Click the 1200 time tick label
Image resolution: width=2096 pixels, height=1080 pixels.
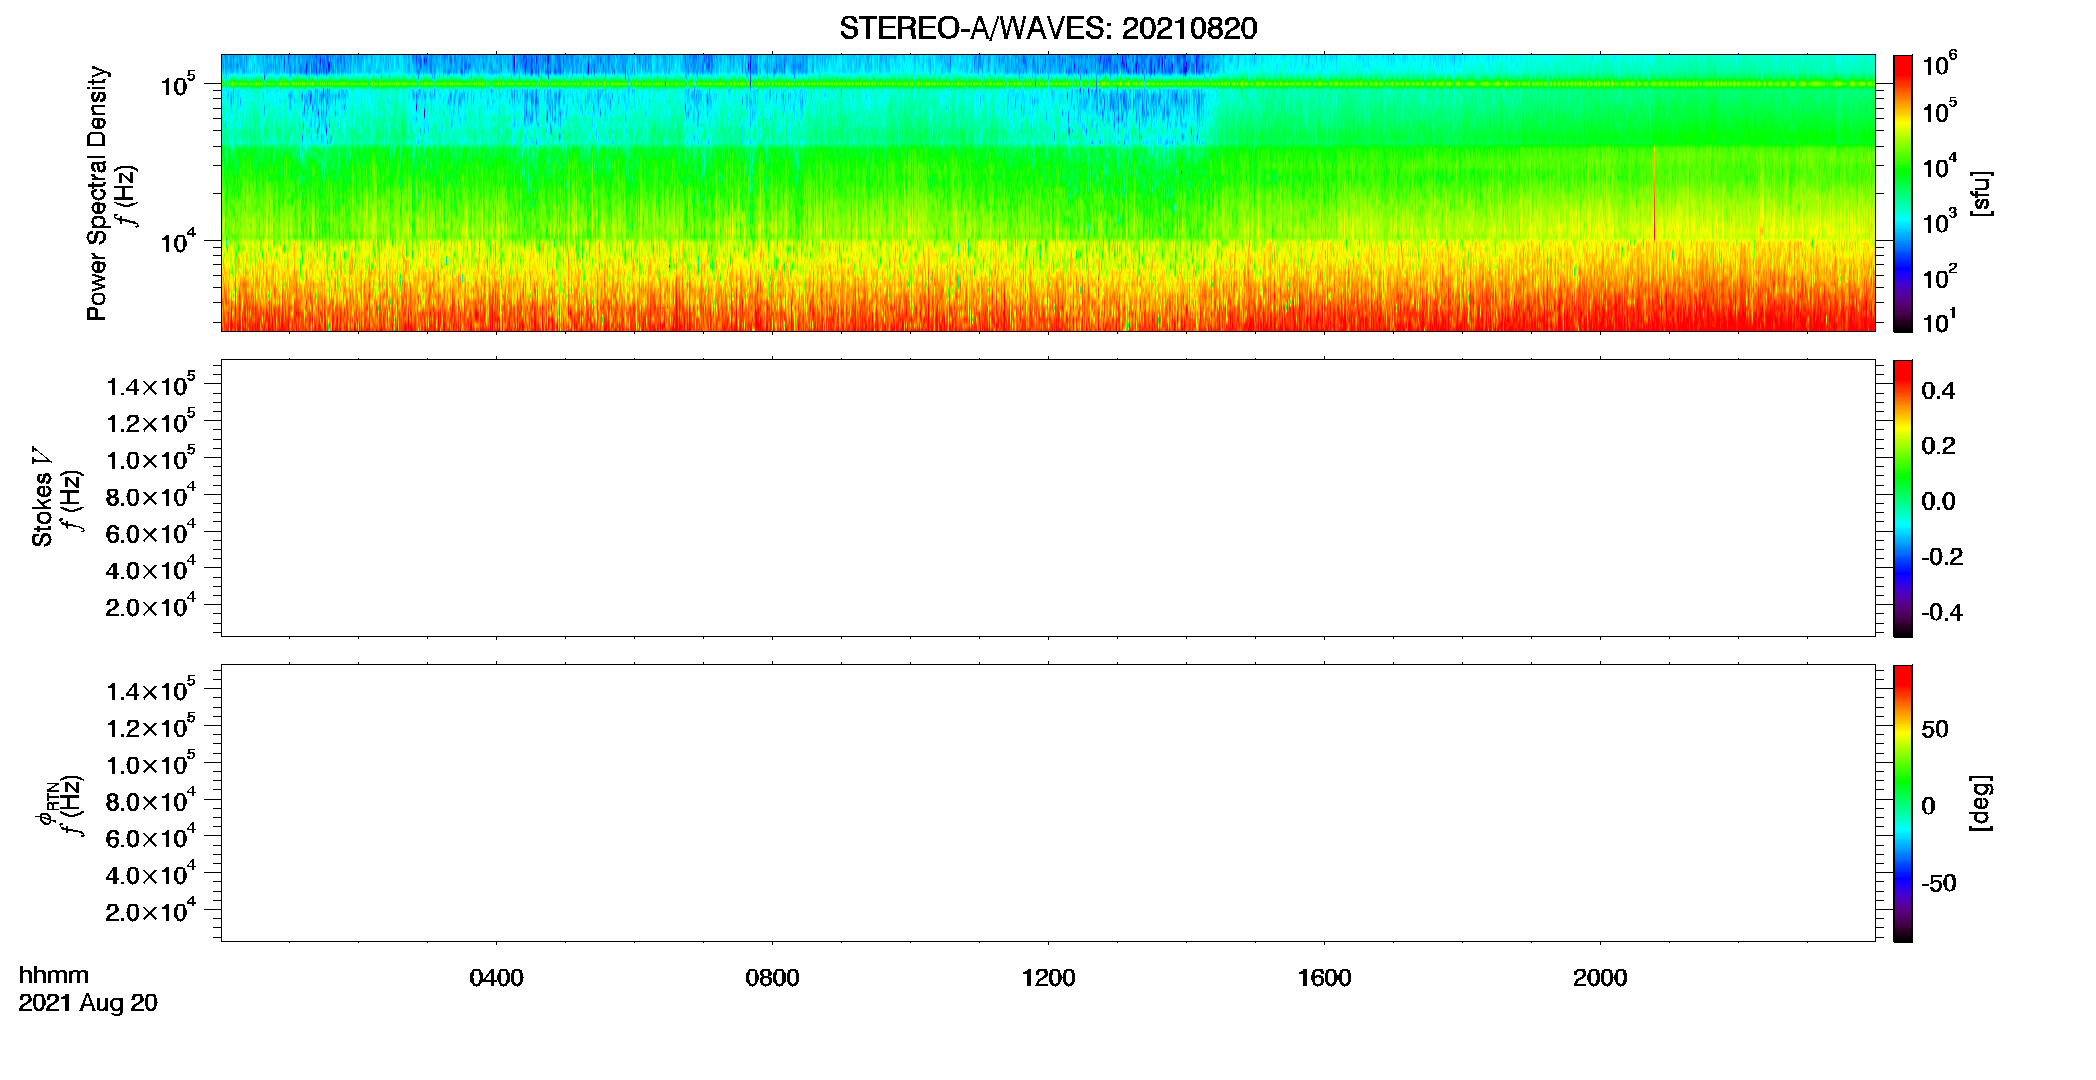pos(1048,978)
